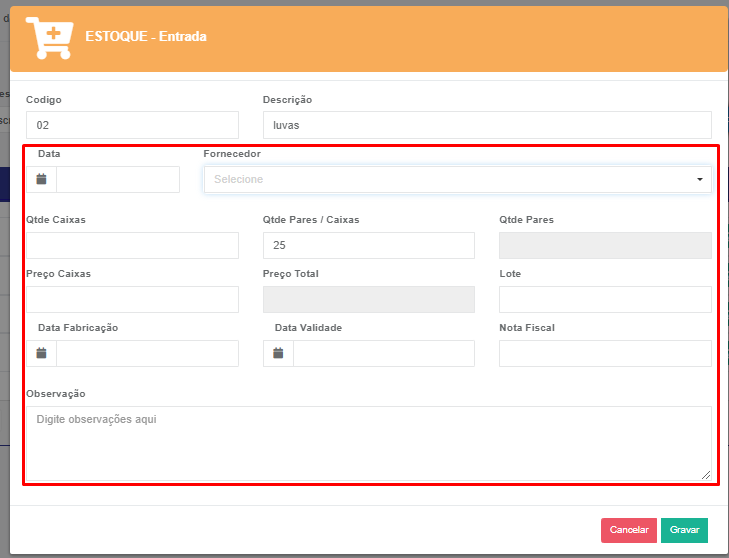Click the shopping cart icon in header
The image size is (729, 558).
tap(49, 37)
